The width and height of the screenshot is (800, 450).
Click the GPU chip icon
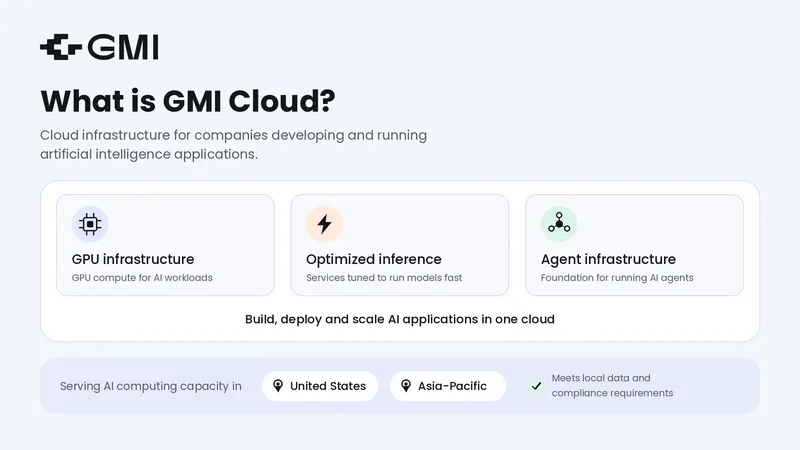[x=90, y=224]
